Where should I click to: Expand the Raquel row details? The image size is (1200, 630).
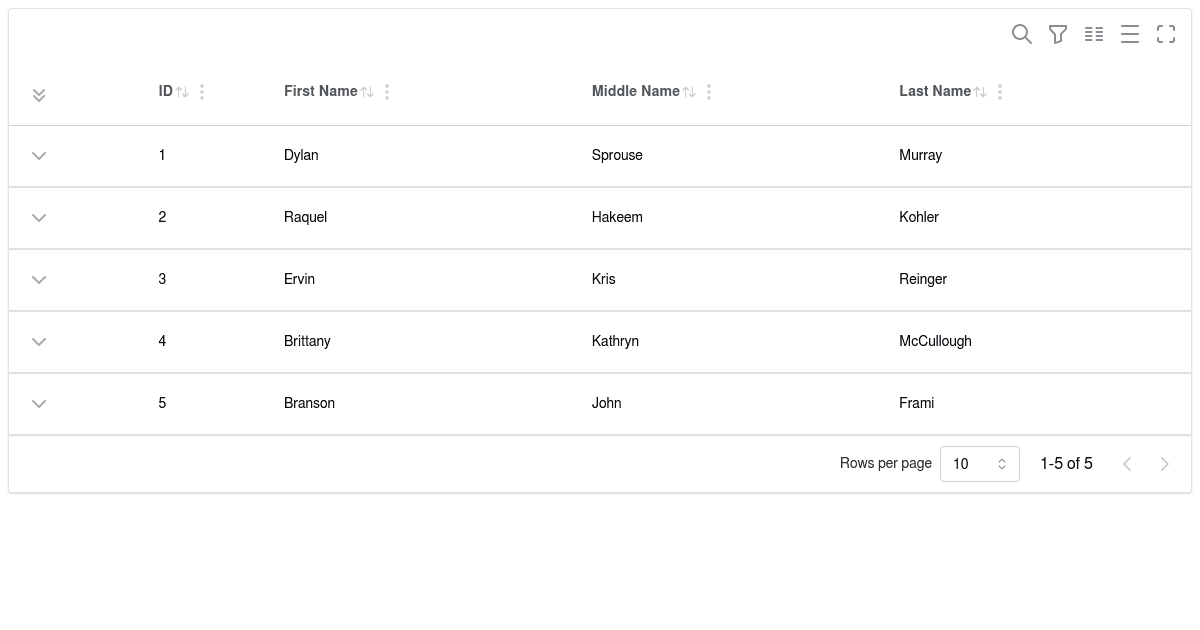(39, 218)
